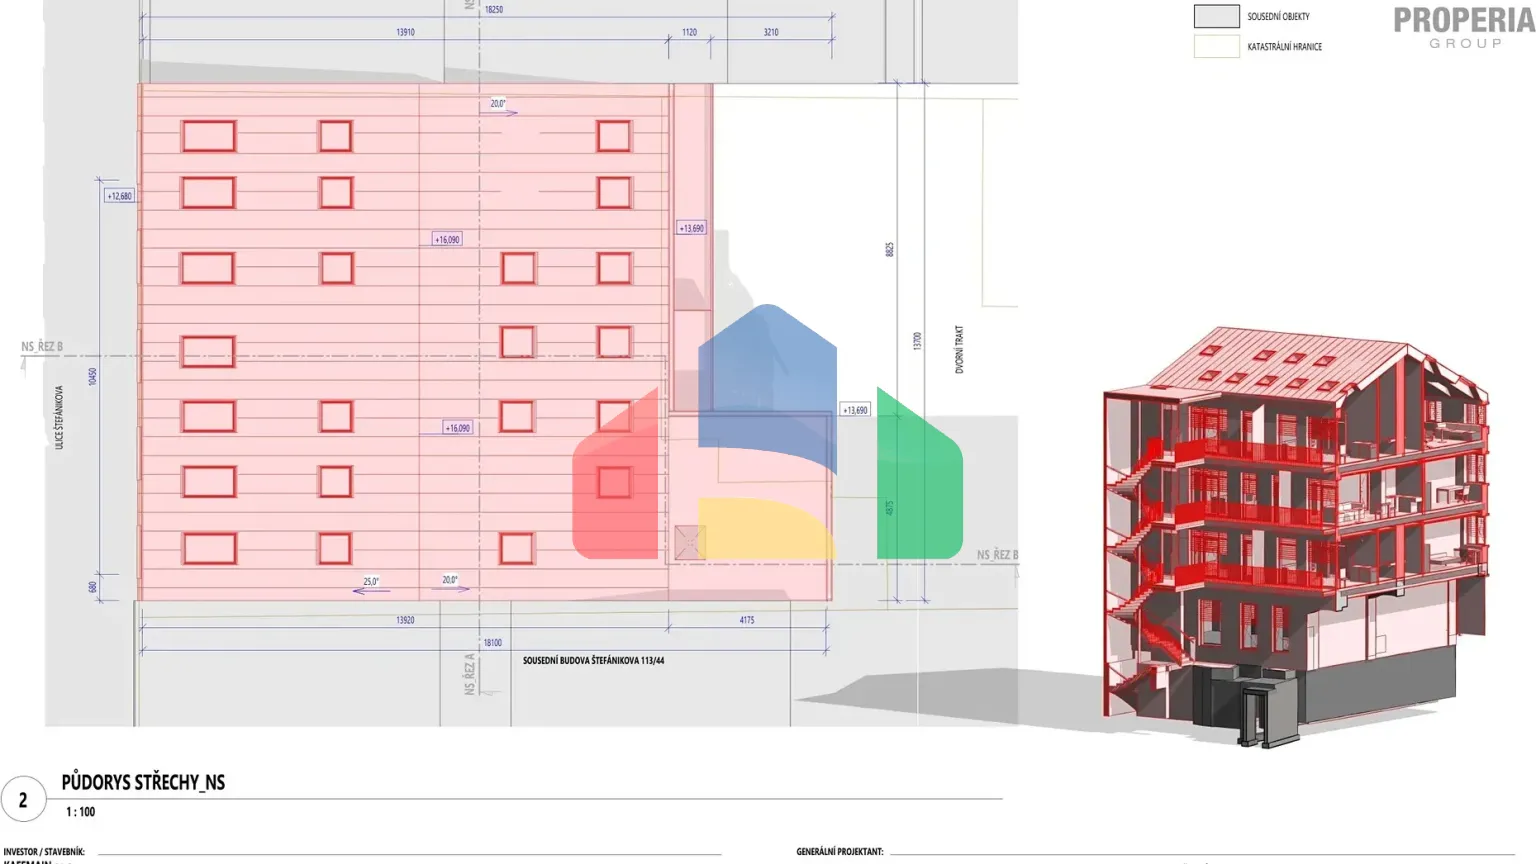This screenshot has height=864, width=1536.
Task: Enable the +16,090 elevation marker
Action: [445, 239]
